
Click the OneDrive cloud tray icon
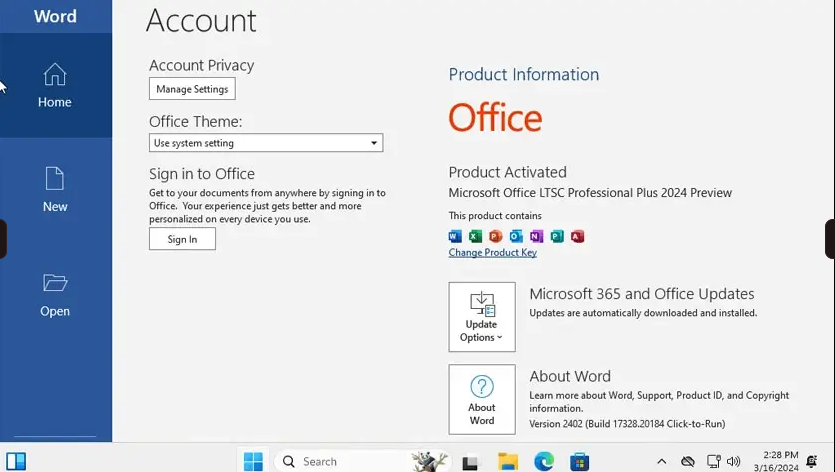(x=687, y=461)
